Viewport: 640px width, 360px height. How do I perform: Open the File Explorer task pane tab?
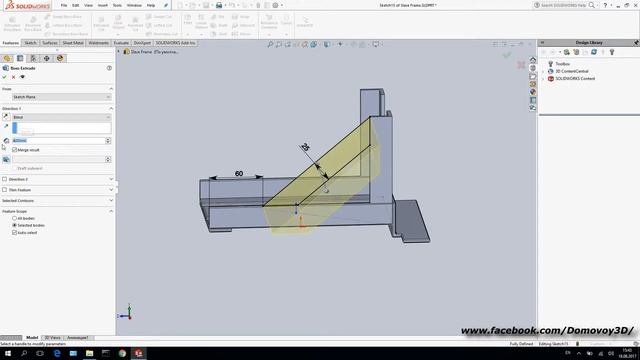click(x=533, y=76)
